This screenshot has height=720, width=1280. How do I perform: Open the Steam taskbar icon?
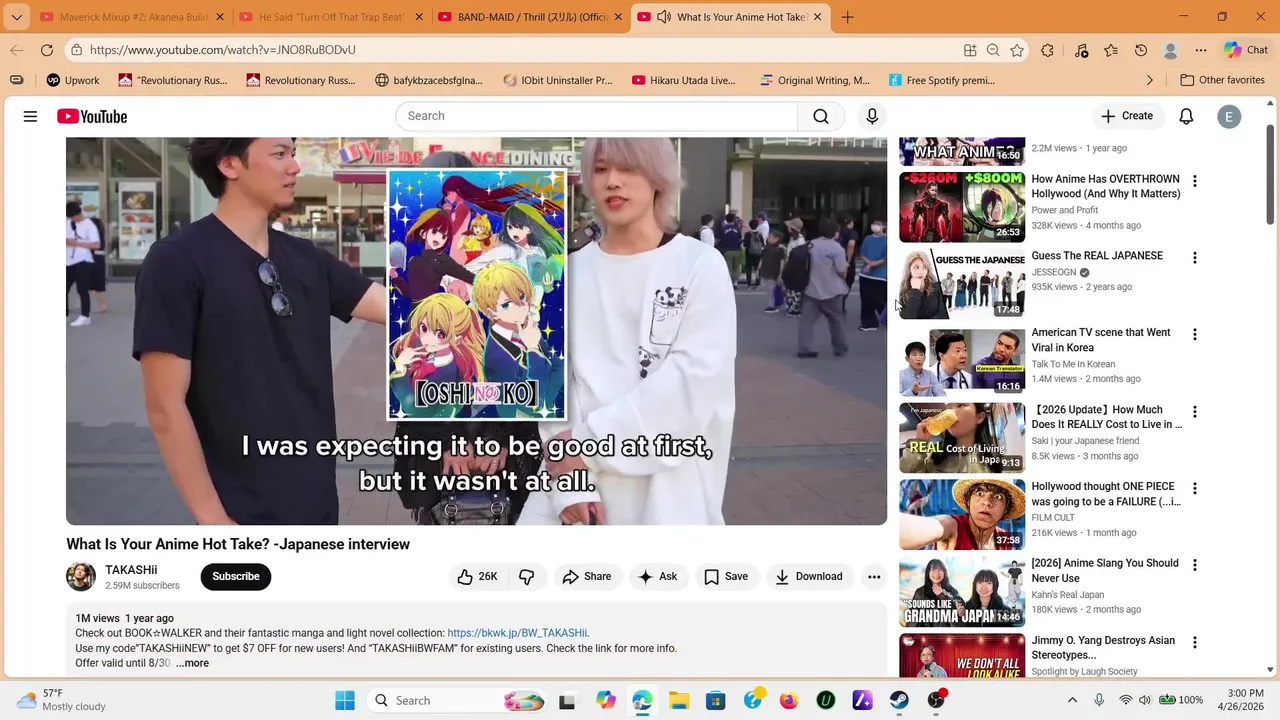tap(899, 700)
